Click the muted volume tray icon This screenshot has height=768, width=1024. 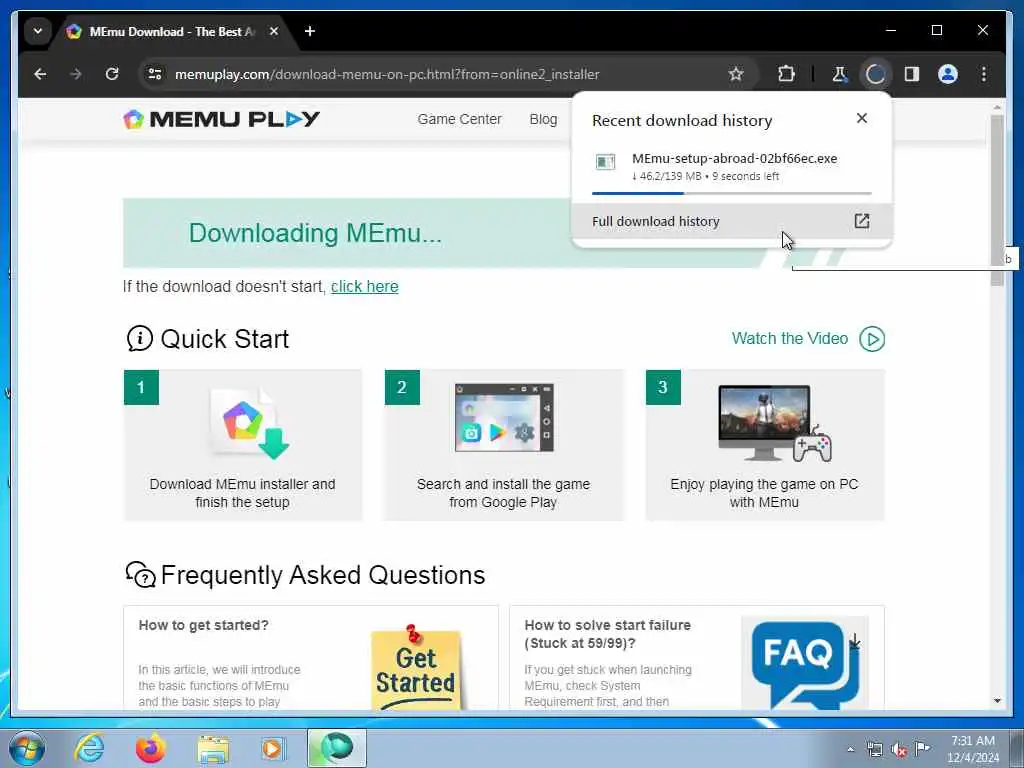tap(899, 750)
